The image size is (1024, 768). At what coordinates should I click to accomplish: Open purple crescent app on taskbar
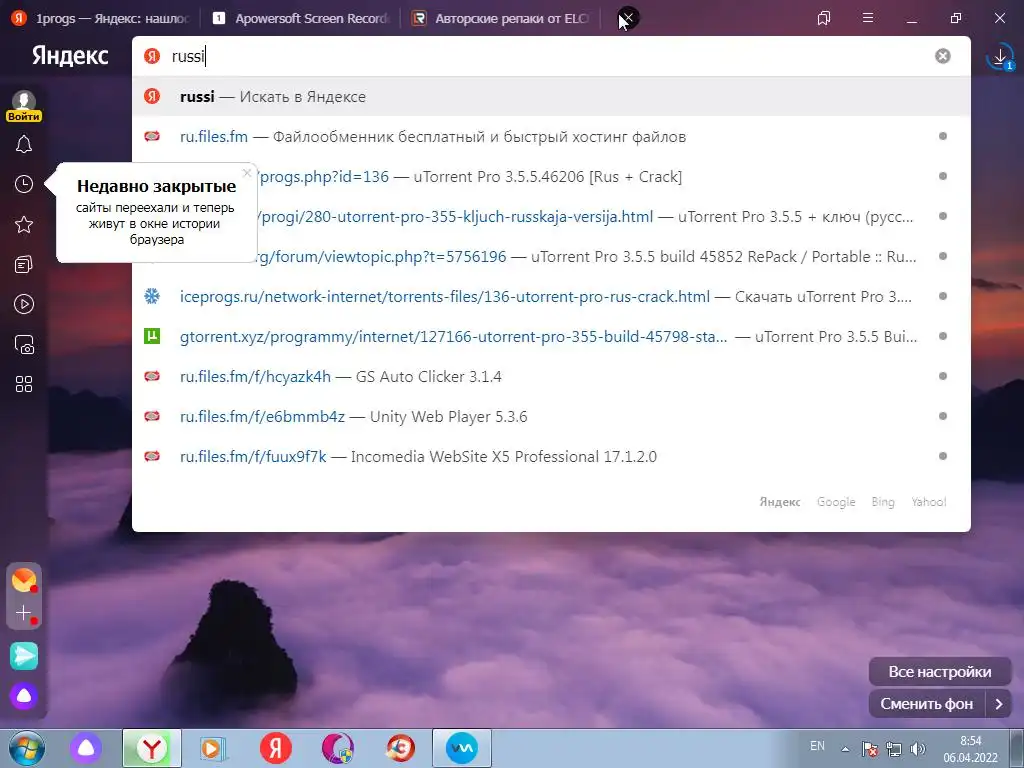(338, 748)
